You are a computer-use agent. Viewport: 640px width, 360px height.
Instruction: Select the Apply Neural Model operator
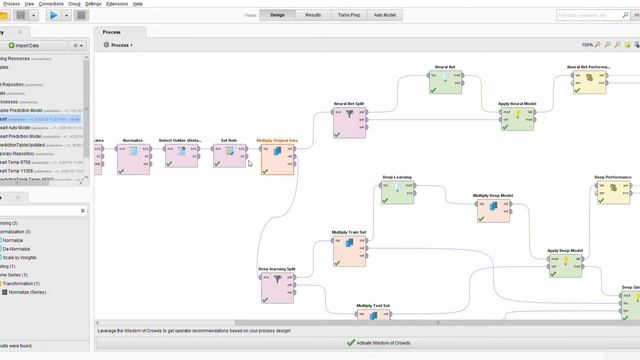tap(518, 119)
